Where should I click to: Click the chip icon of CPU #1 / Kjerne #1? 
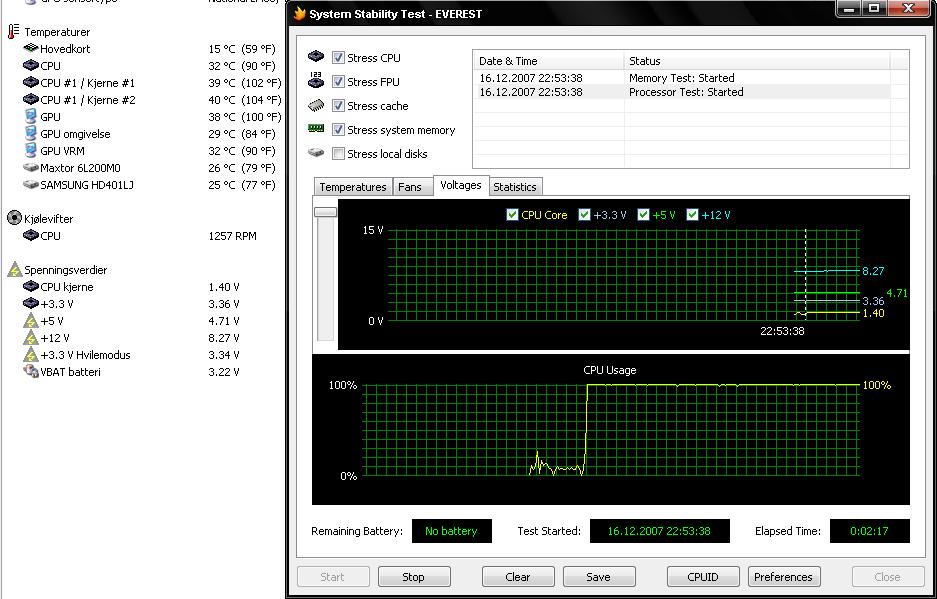[31, 82]
